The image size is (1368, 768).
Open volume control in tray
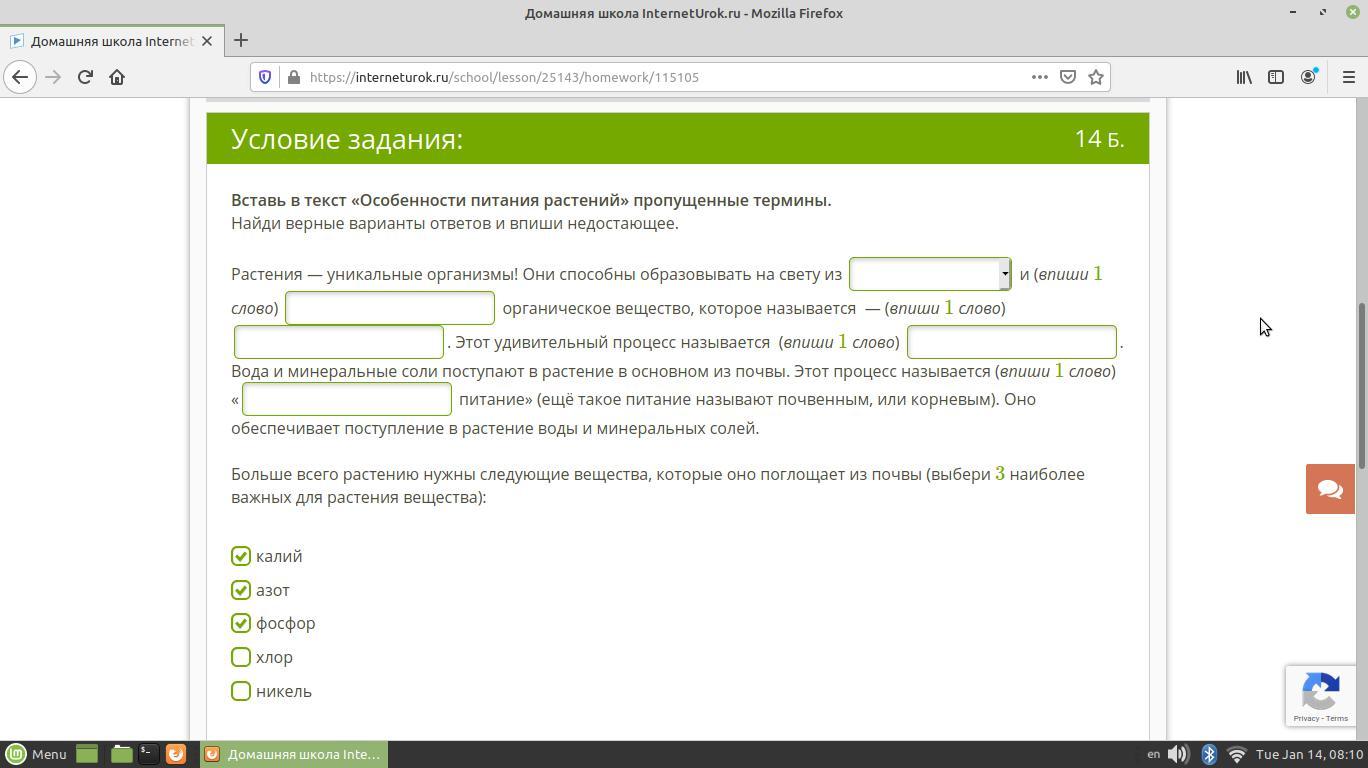tap(1179, 754)
